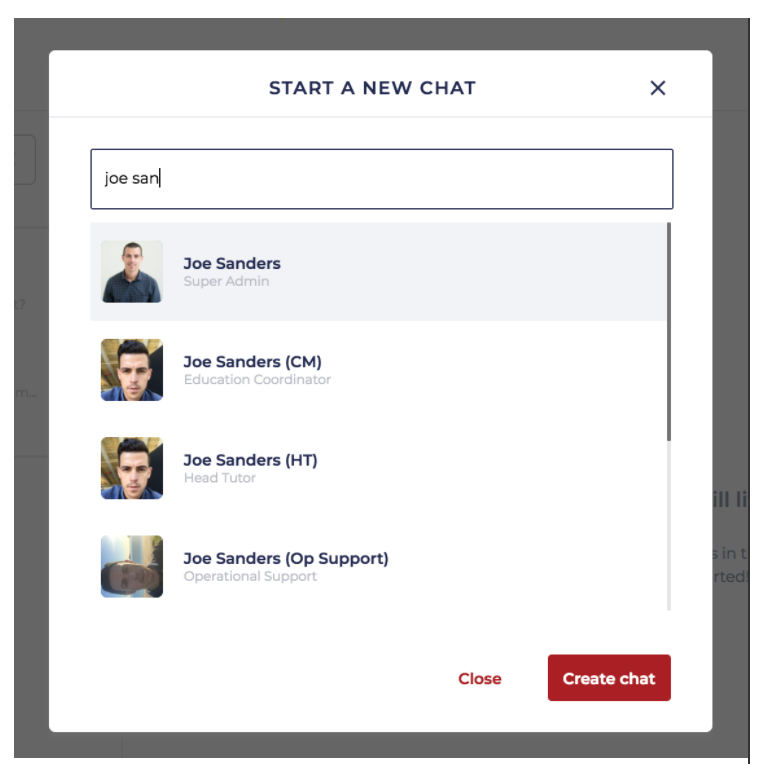Click the Super Admin role label

coord(226,282)
